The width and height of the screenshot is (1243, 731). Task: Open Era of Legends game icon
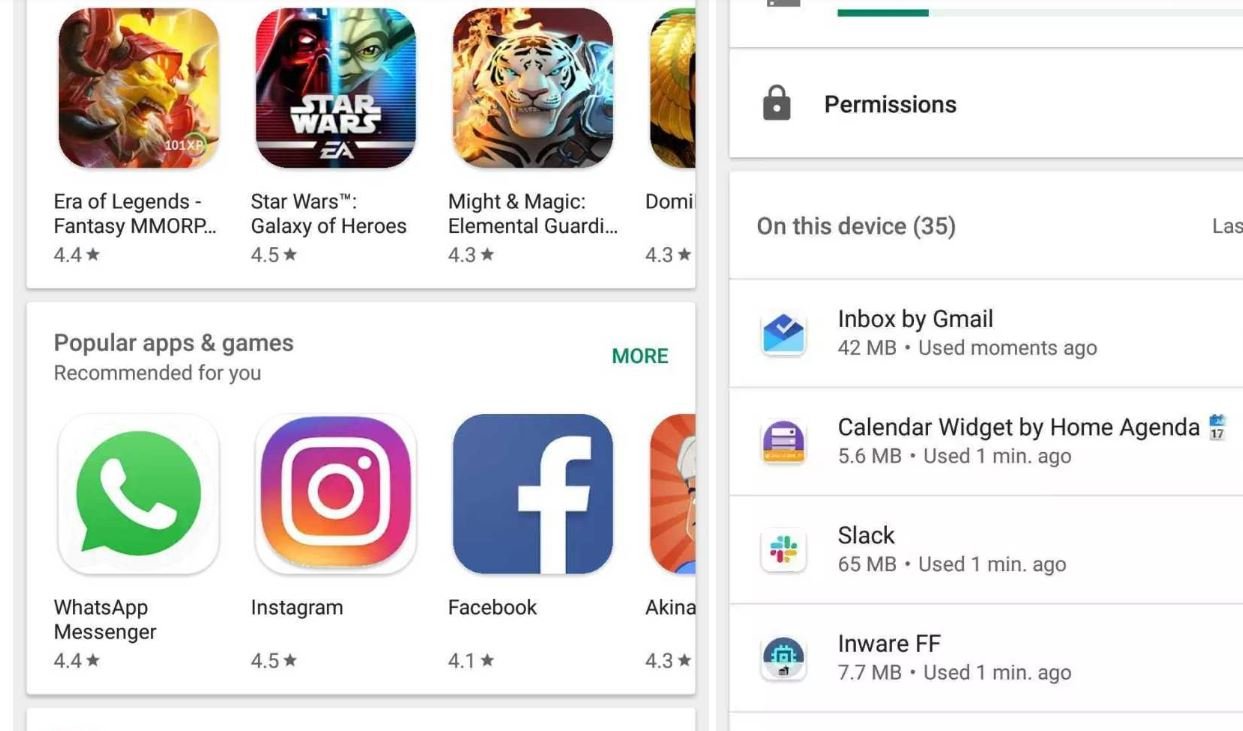point(138,88)
